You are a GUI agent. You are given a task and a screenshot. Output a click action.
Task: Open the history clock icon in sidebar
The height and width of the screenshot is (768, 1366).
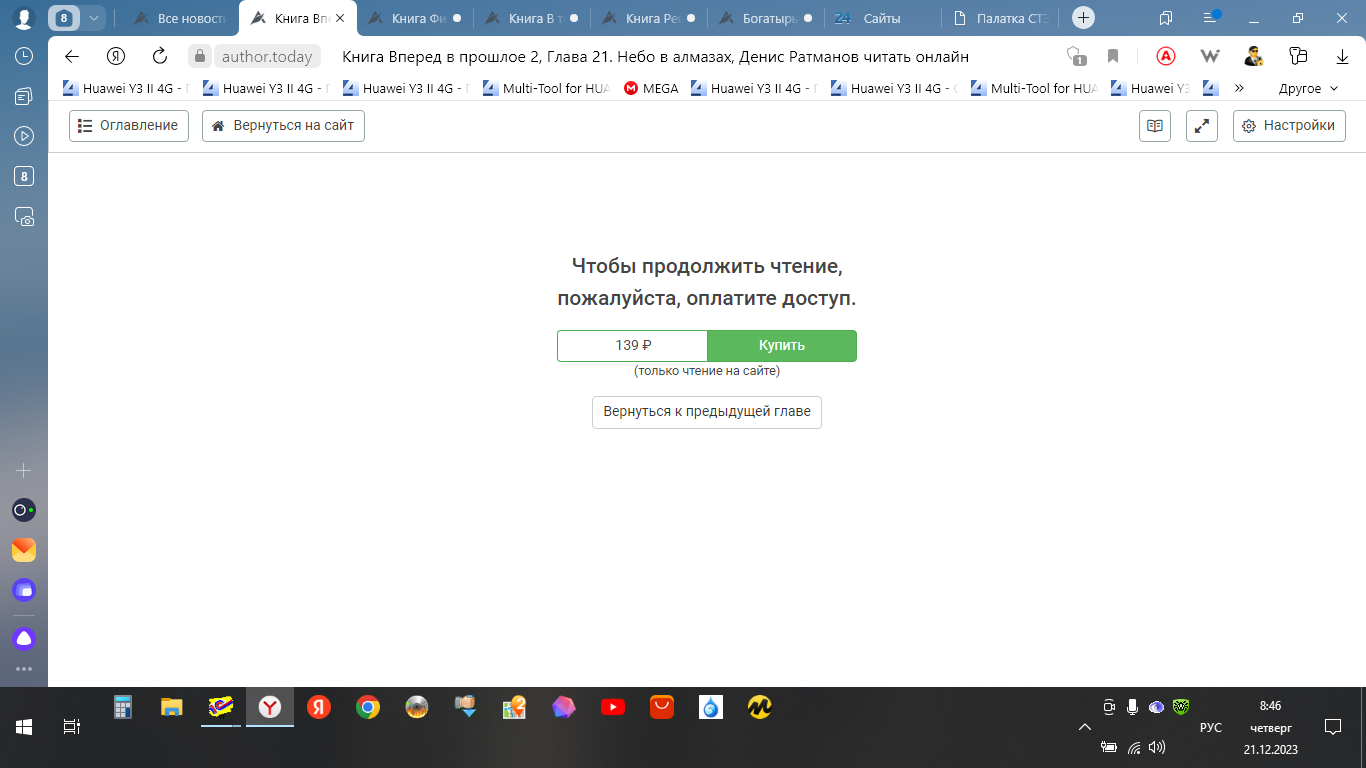pyautogui.click(x=24, y=57)
